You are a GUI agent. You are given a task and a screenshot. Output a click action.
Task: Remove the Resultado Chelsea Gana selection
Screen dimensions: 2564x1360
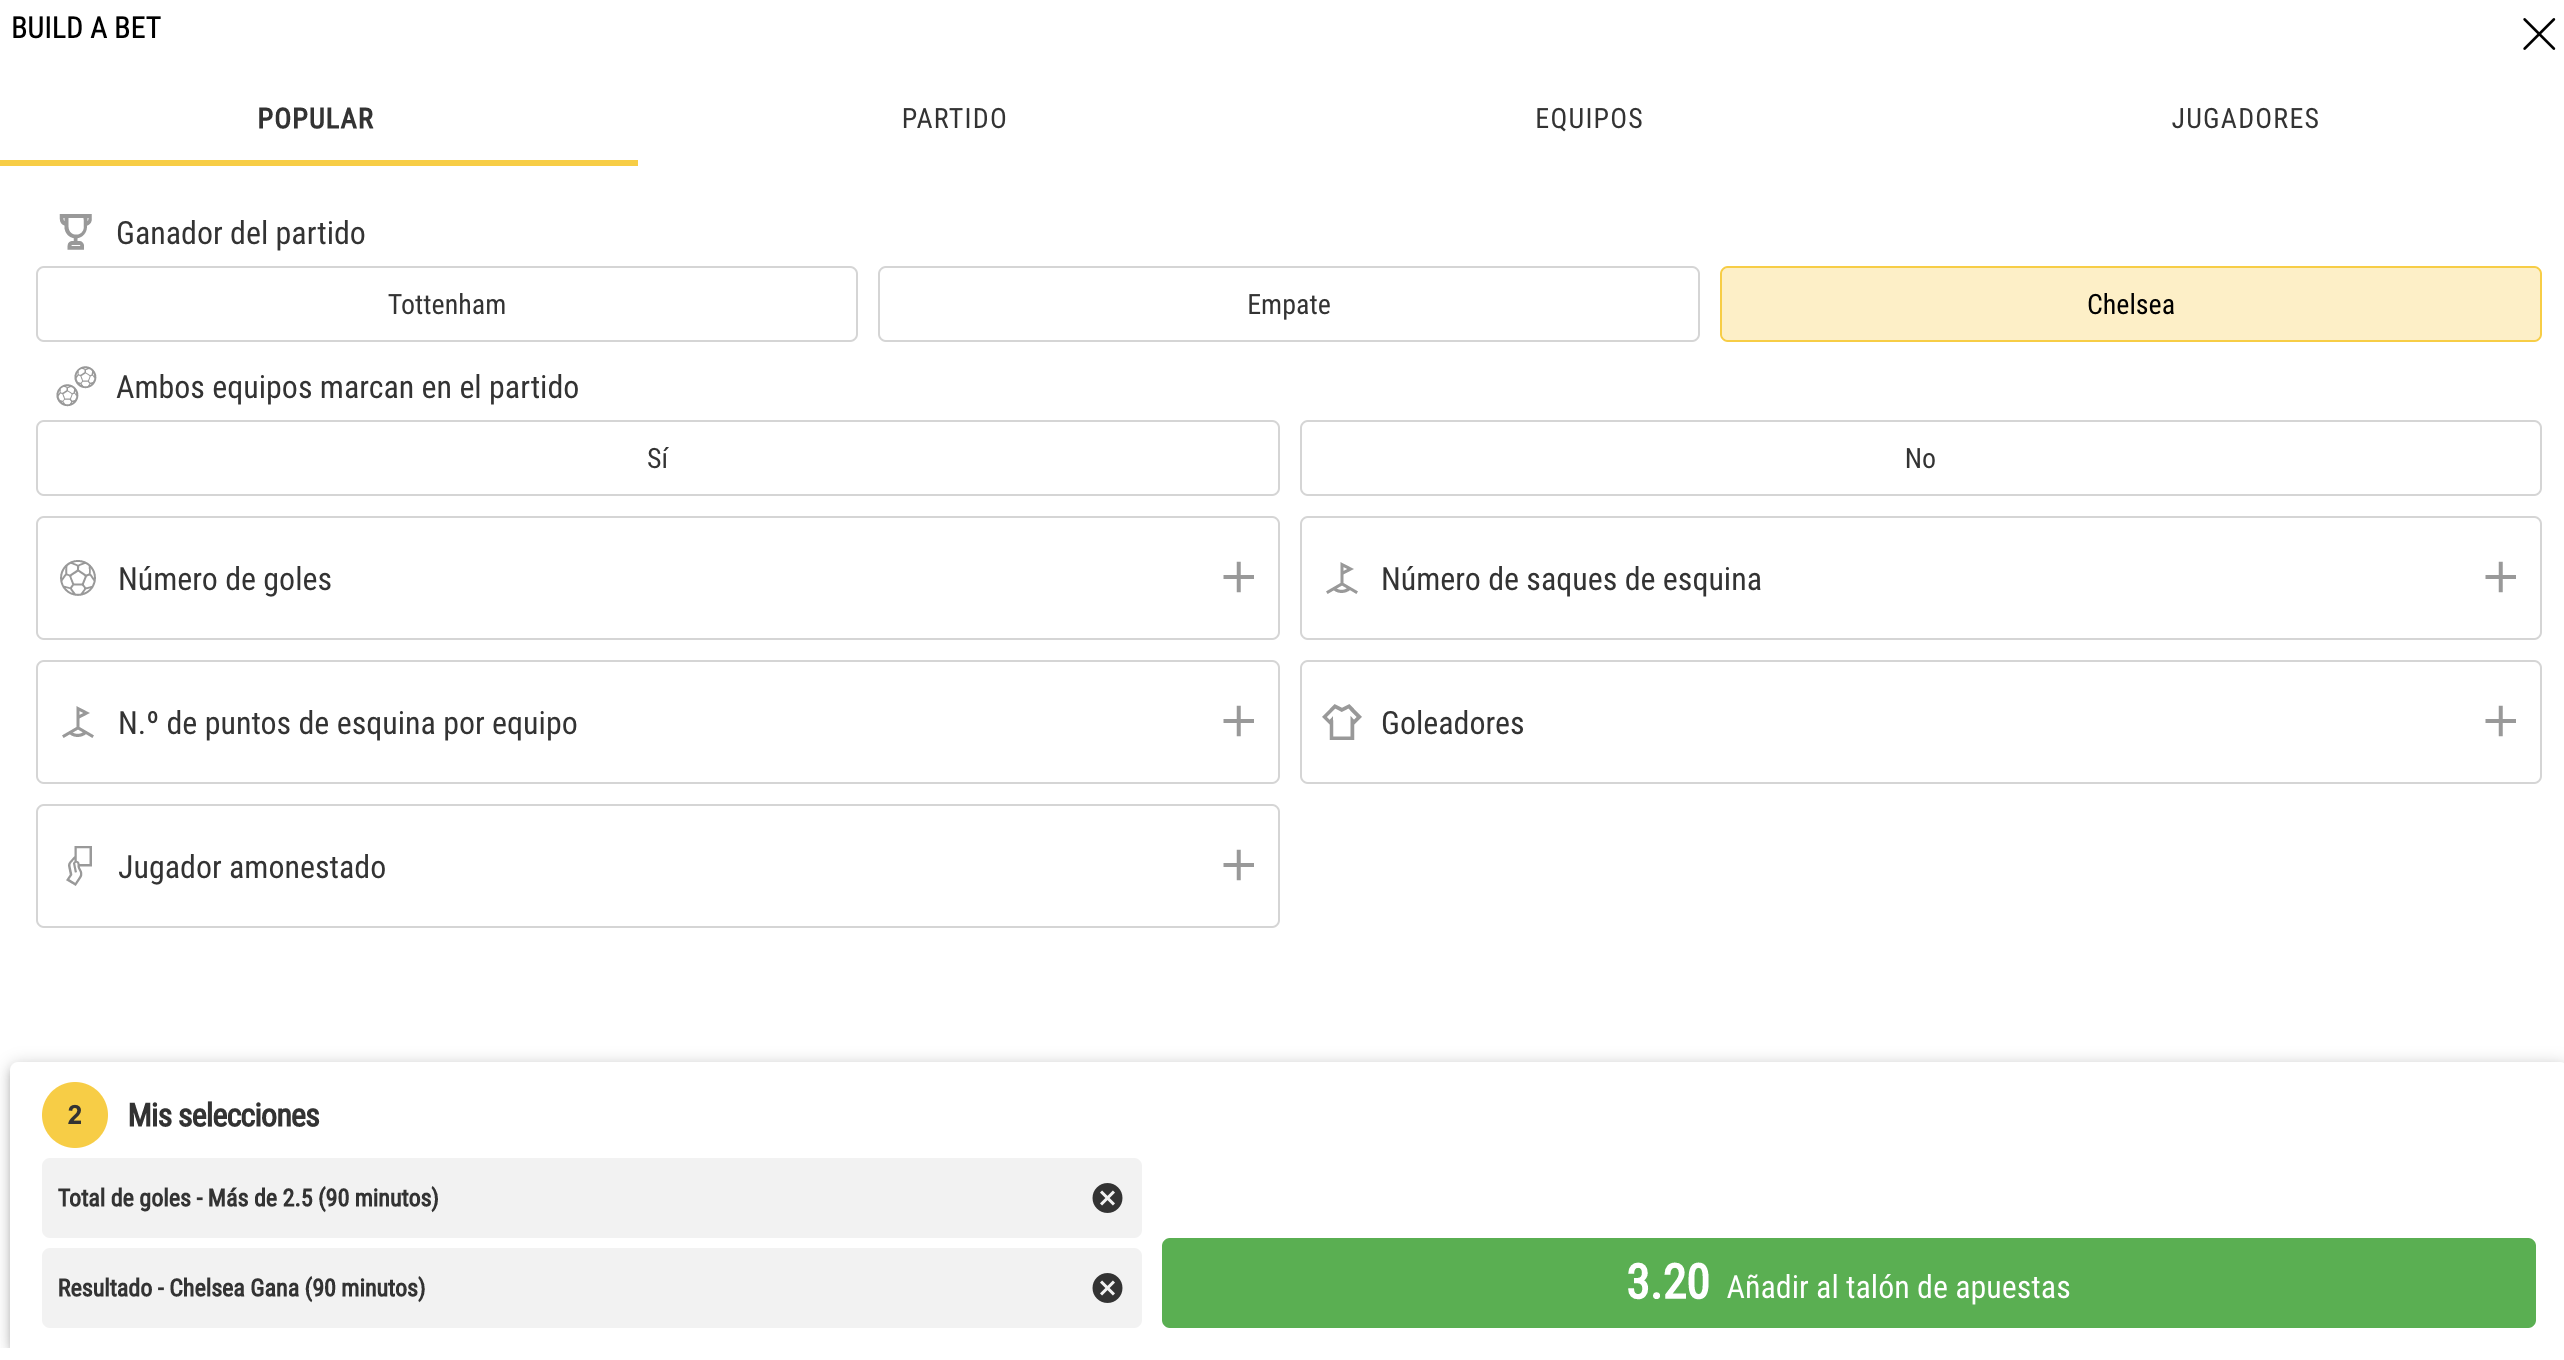click(1107, 1288)
